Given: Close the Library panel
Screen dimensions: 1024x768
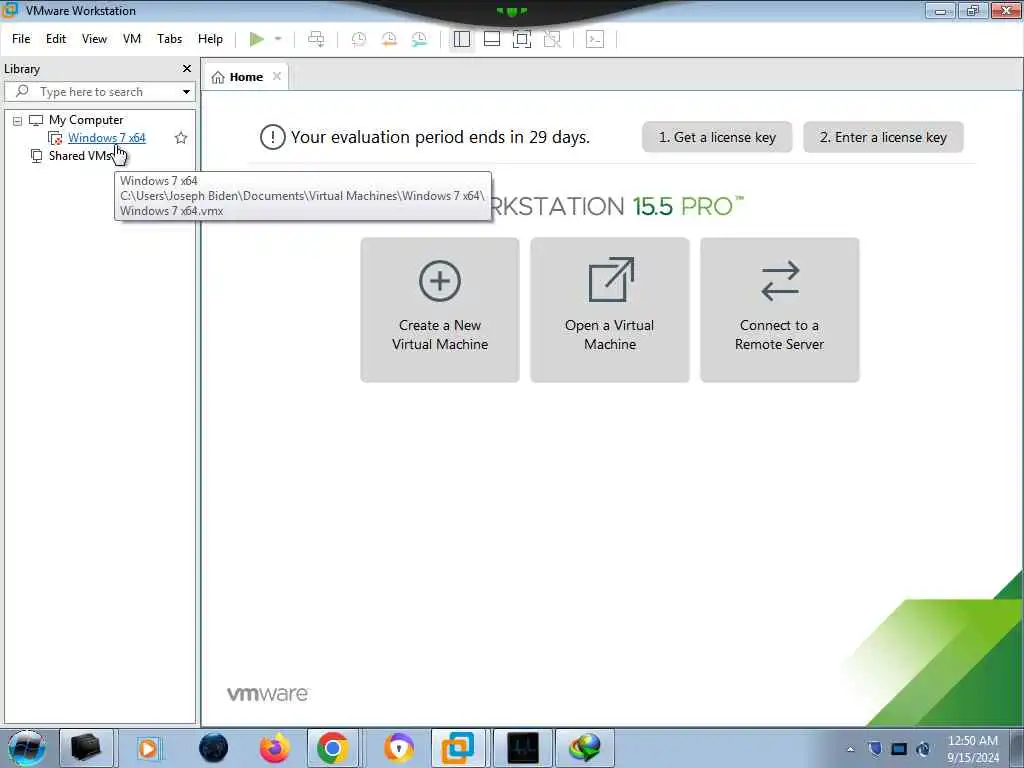Looking at the screenshot, I should 187,69.
